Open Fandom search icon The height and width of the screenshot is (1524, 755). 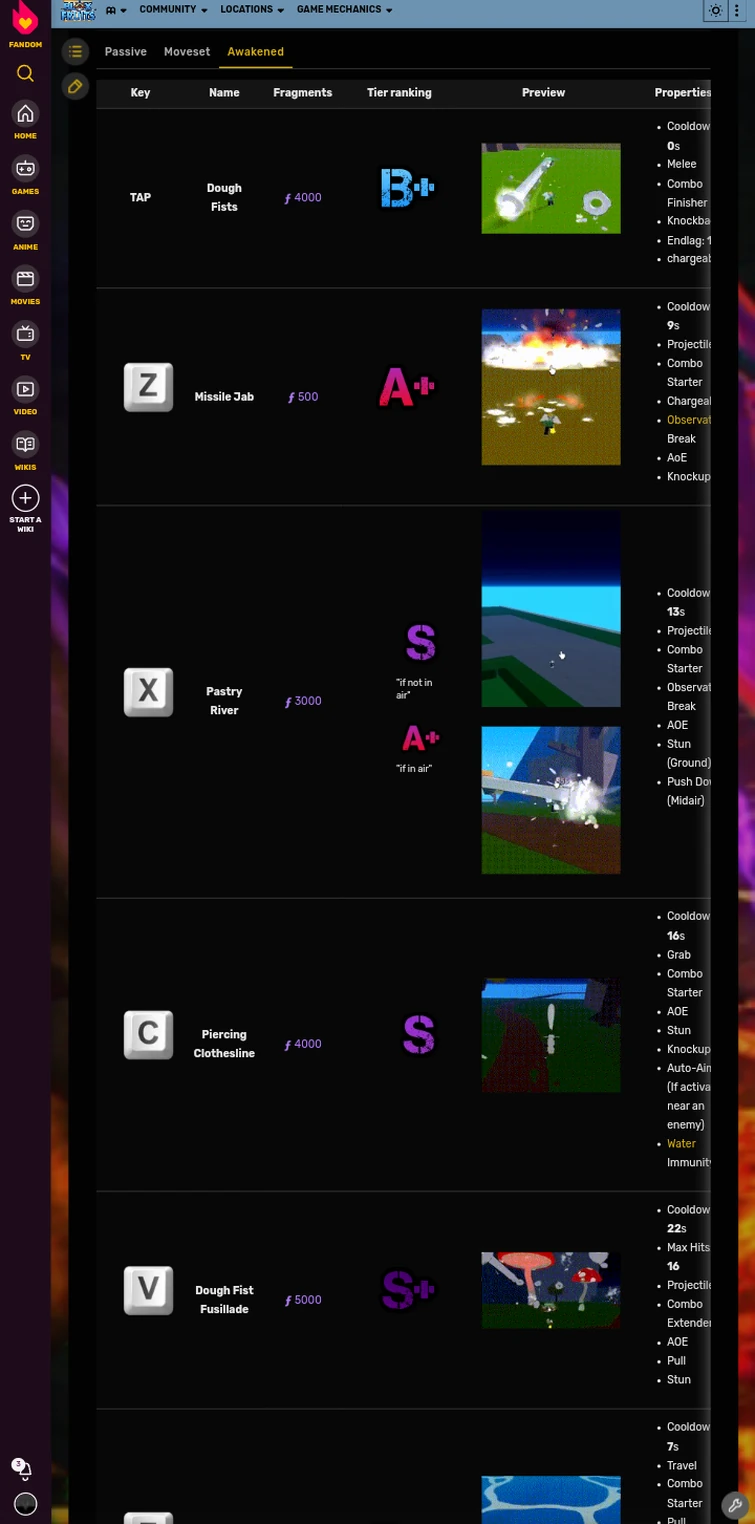point(25,73)
